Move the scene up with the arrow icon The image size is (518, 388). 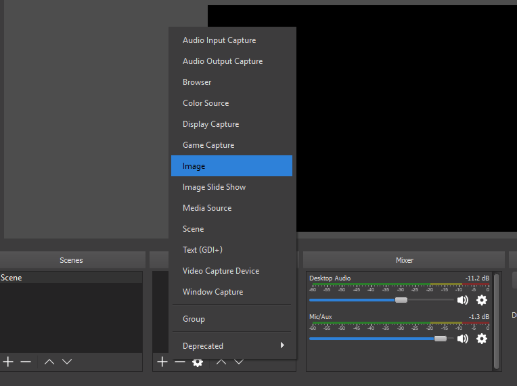(49, 362)
